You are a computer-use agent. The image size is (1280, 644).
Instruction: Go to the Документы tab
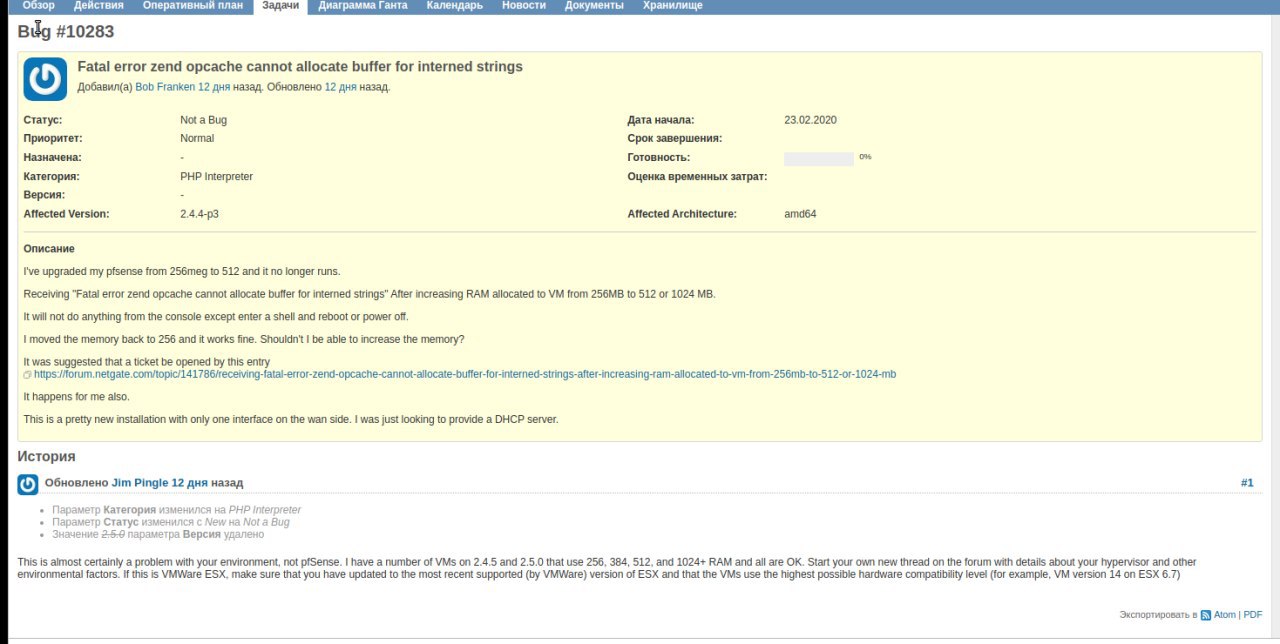pos(594,6)
